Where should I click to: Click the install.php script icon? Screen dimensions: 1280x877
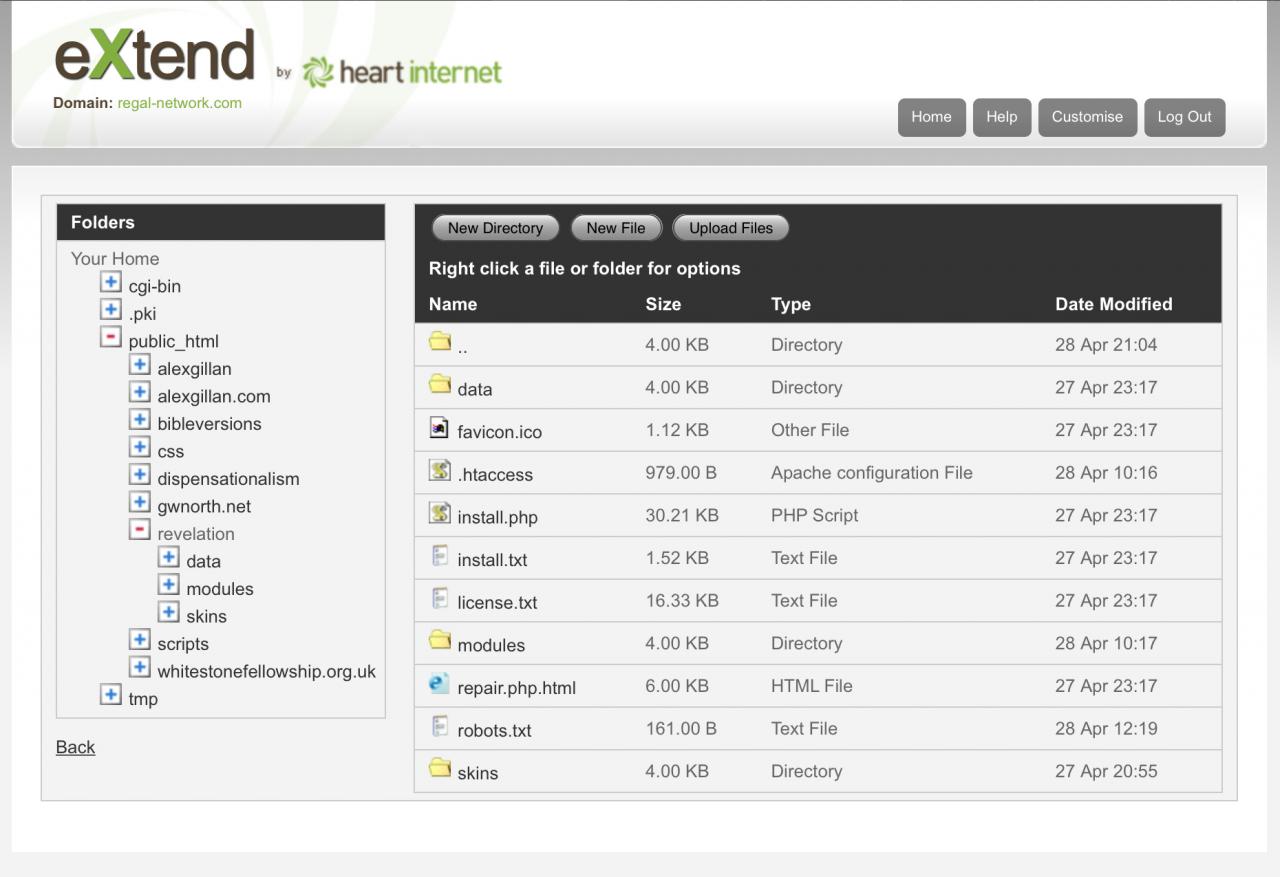(440, 514)
